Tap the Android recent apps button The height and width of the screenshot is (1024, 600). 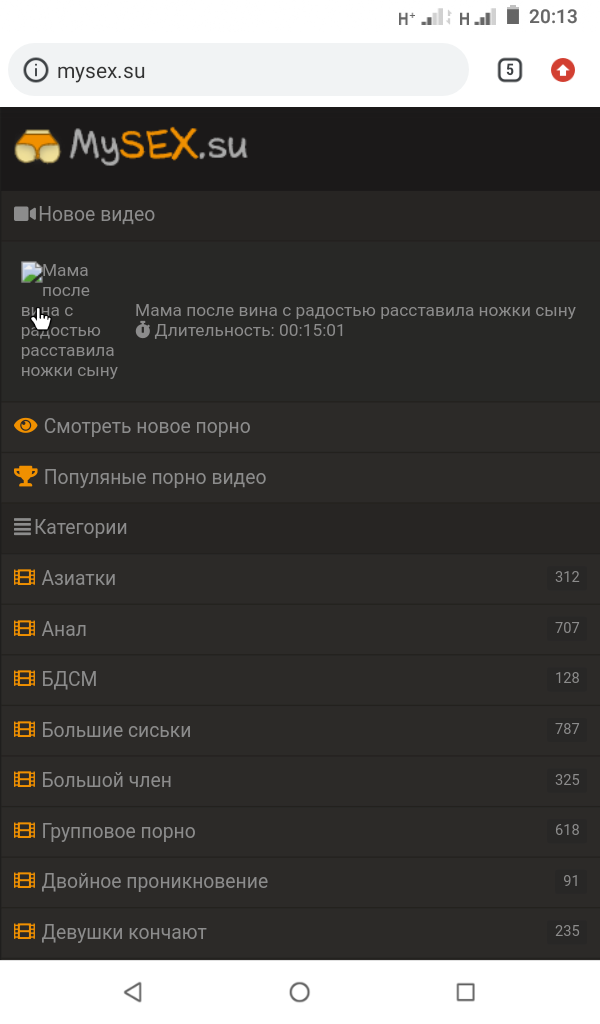pos(465,992)
